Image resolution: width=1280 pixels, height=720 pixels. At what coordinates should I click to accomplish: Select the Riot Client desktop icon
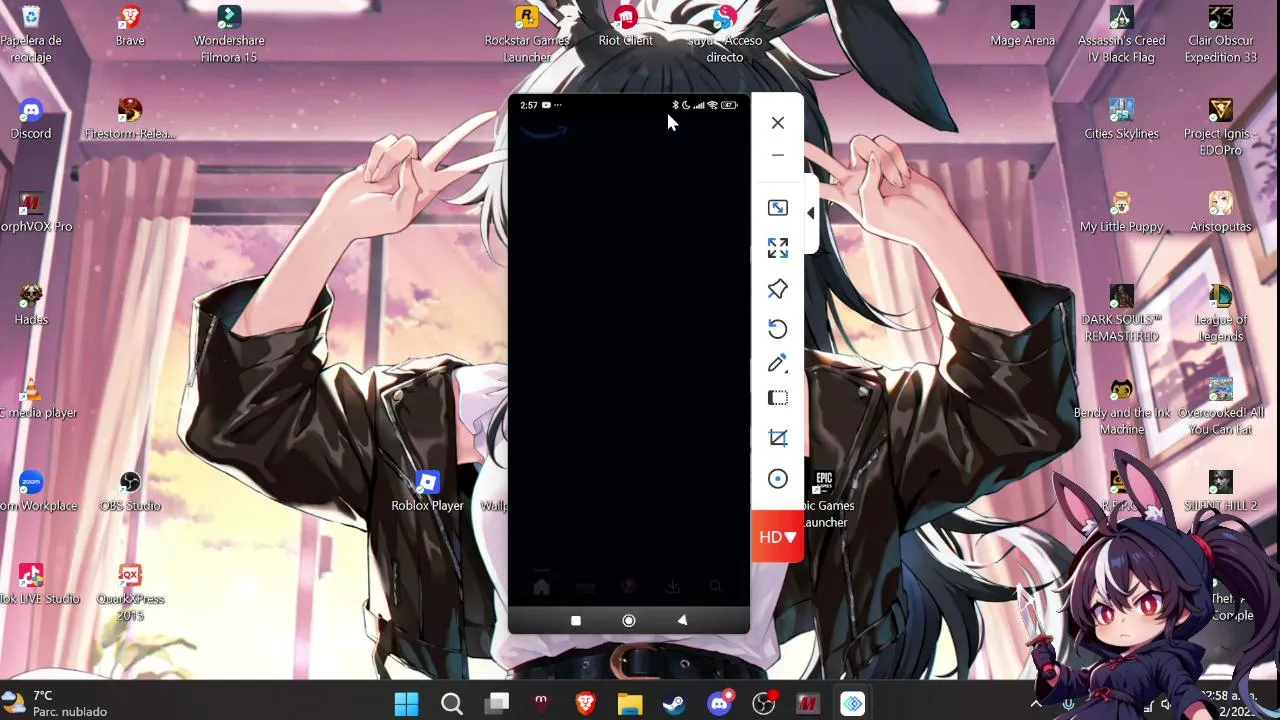pyautogui.click(x=625, y=27)
